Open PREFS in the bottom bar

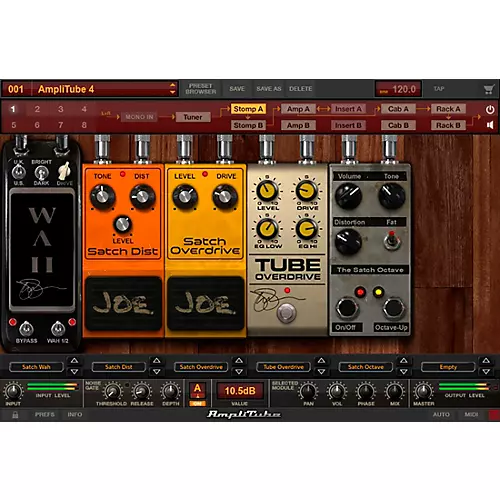(x=44, y=415)
